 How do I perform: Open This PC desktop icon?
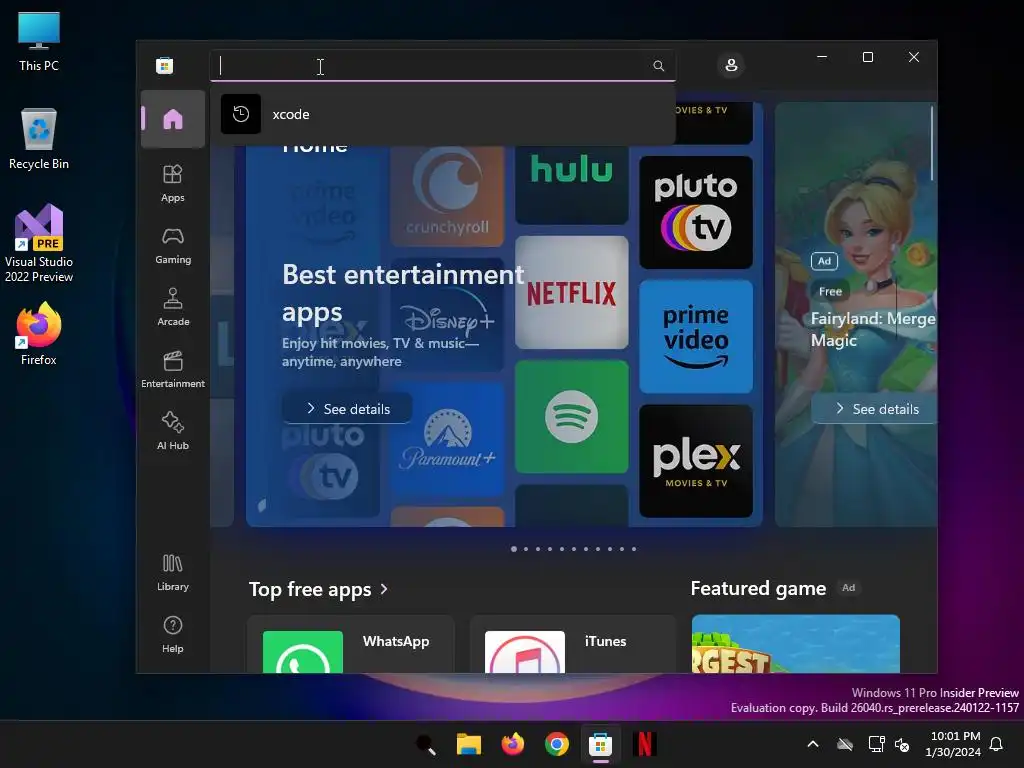39,40
